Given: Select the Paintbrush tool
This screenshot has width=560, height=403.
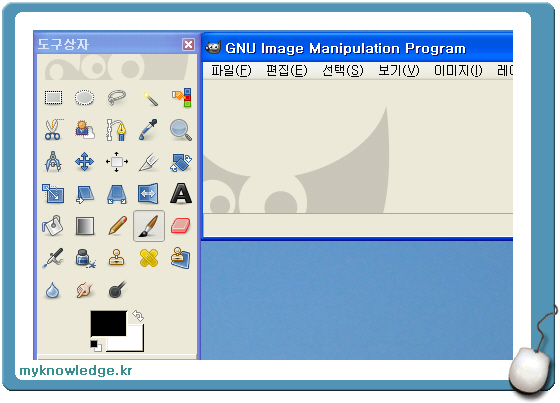Looking at the screenshot, I should click(x=149, y=226).
